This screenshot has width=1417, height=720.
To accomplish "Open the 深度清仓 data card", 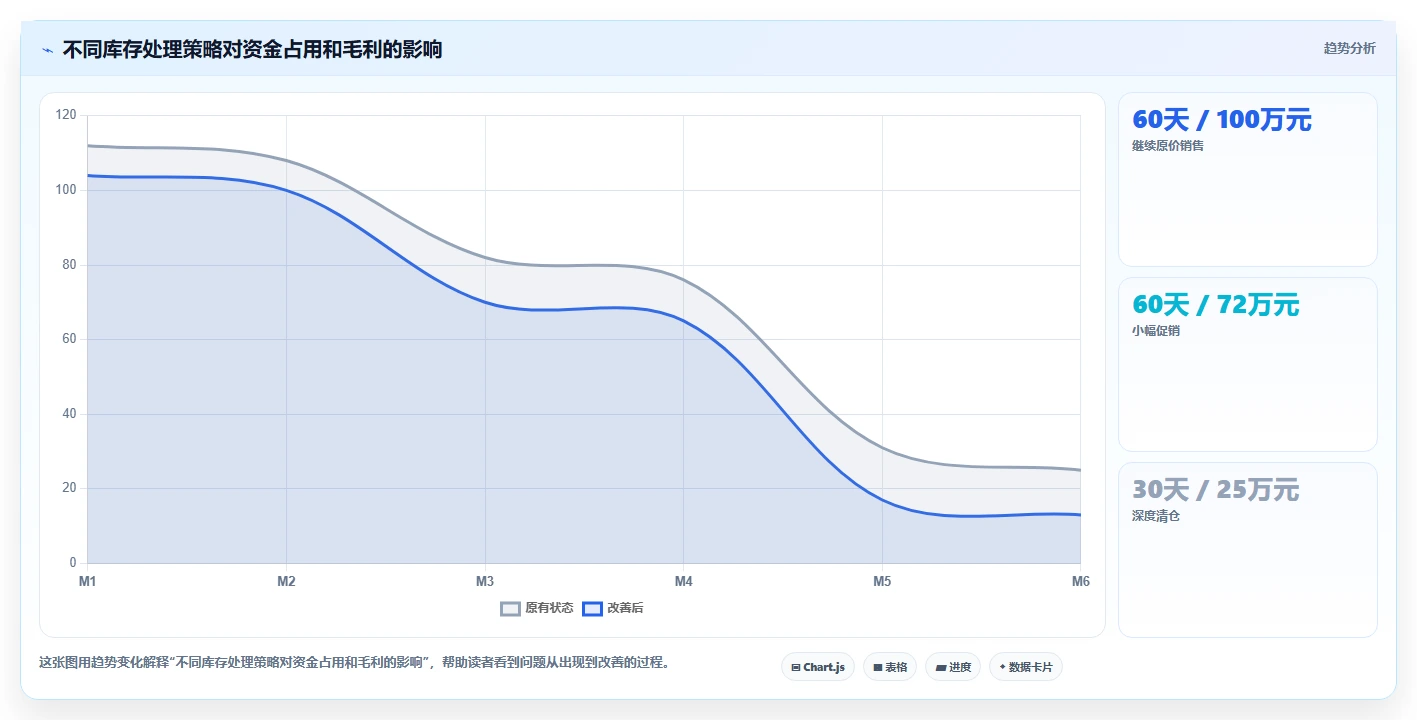I will click(1247, 550).
